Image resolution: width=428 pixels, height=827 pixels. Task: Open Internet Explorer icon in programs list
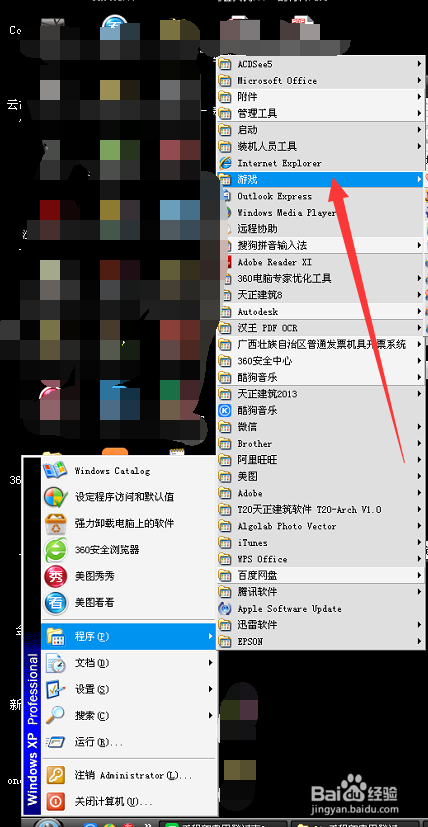[x=225, y=163]
